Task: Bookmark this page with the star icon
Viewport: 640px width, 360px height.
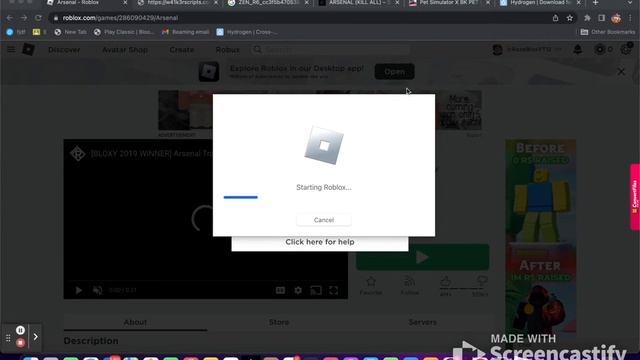Action: point(570,18)
